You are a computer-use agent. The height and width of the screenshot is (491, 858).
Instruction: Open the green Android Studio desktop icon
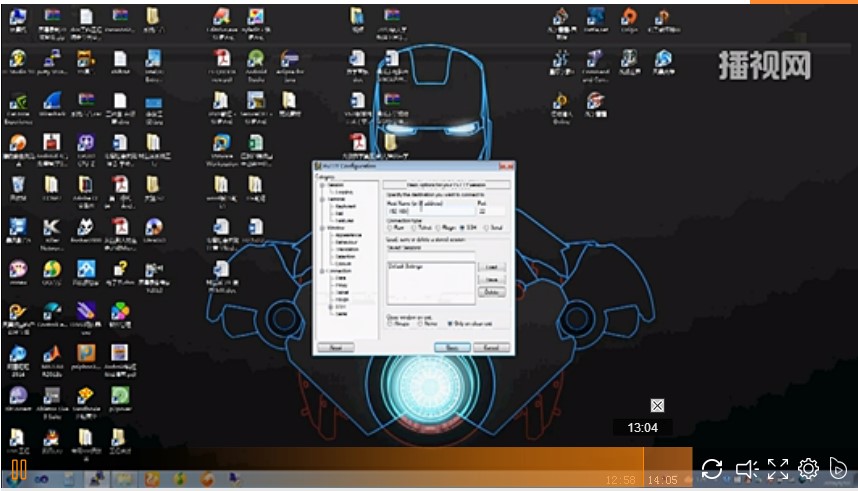(x=256, y=65)
